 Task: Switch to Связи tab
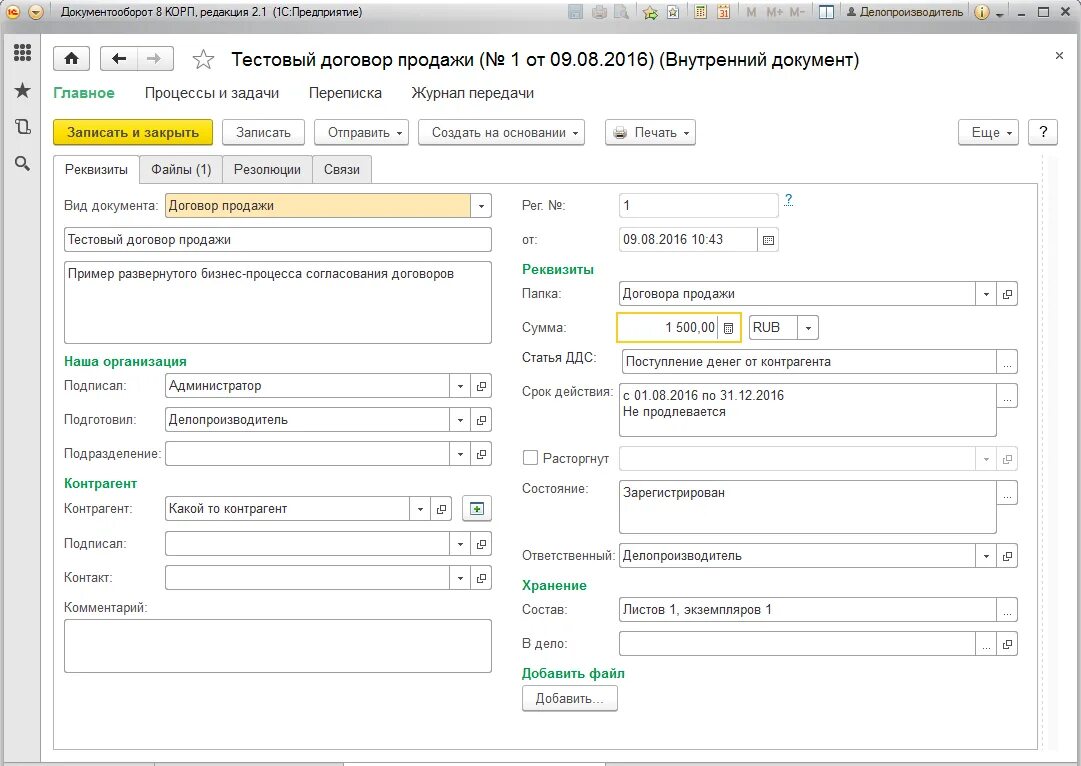coord(342,170)
